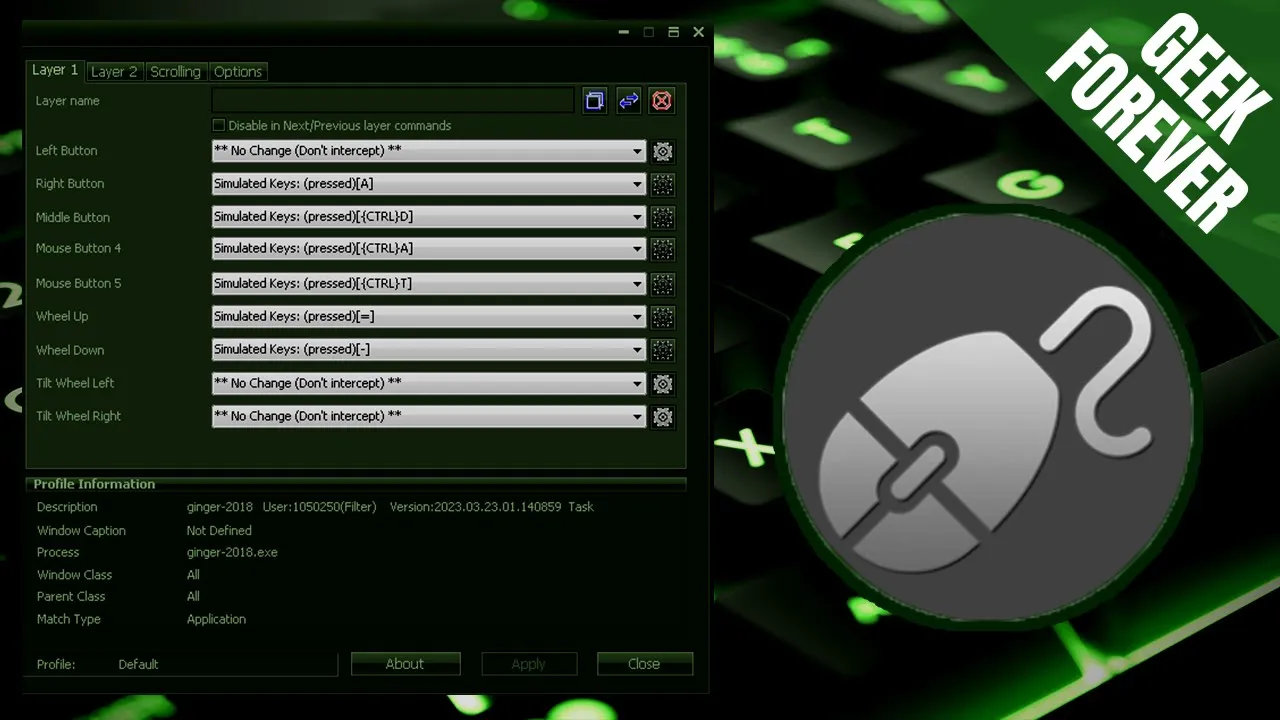The height and width of the screenshot is (720, 1280).
Task: Click the Application match type value
Action: point(216,619)
